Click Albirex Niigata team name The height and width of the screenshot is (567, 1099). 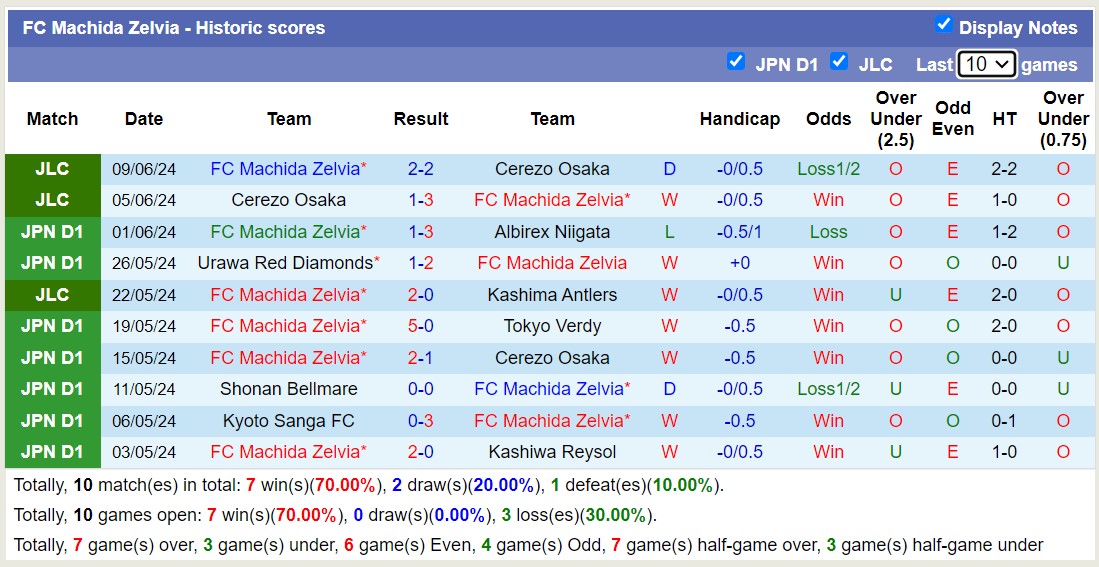coord(552,232)
